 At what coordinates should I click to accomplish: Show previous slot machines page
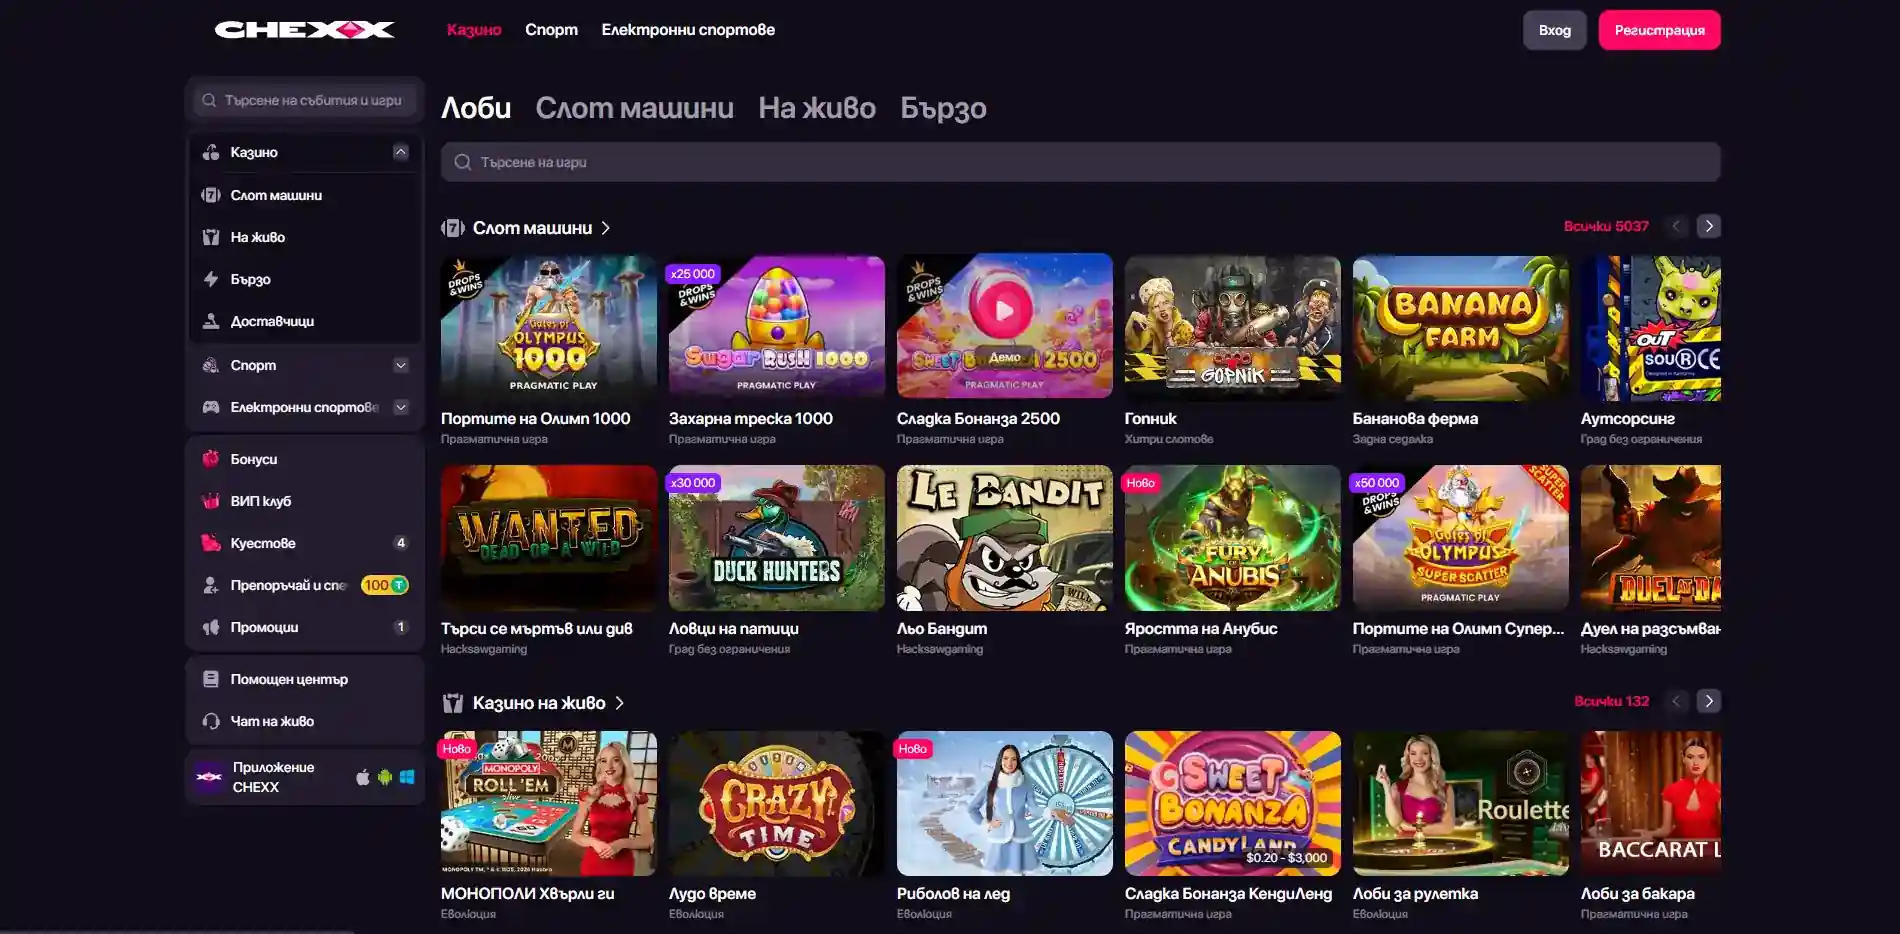tap(1677, 226)
